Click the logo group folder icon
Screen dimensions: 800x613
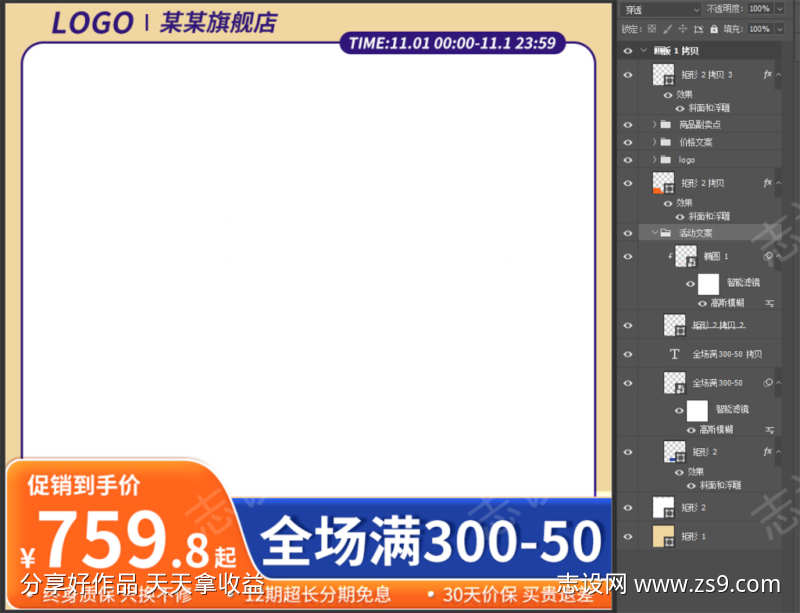point(666,159)
